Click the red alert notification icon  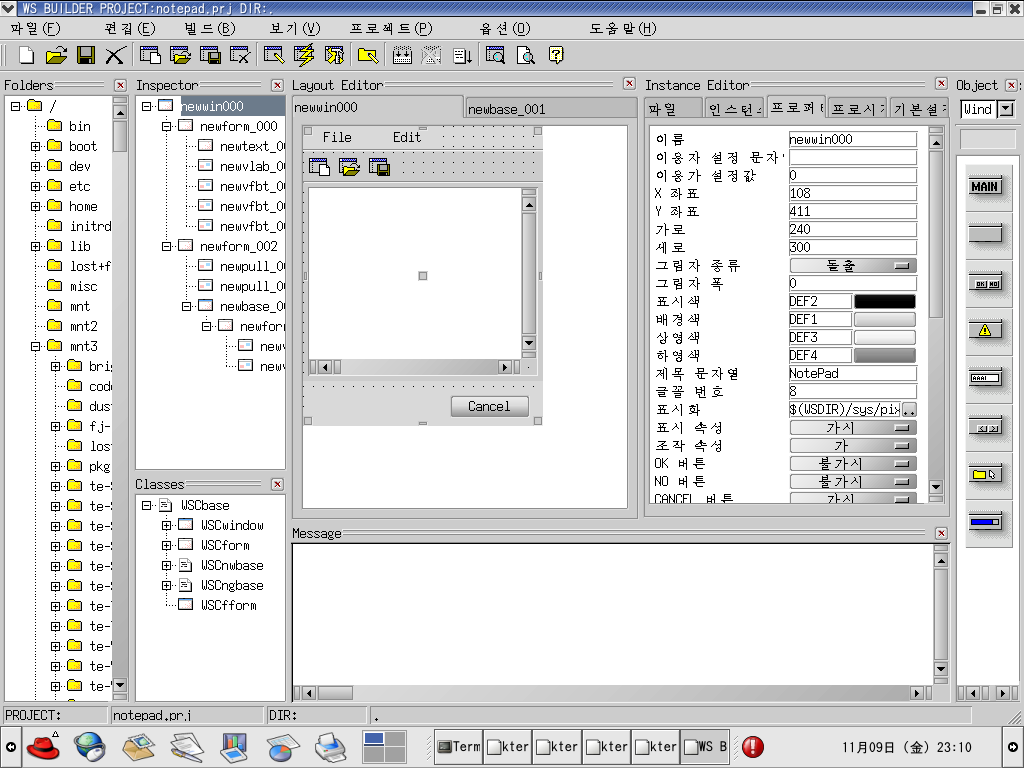click(753, 746)
